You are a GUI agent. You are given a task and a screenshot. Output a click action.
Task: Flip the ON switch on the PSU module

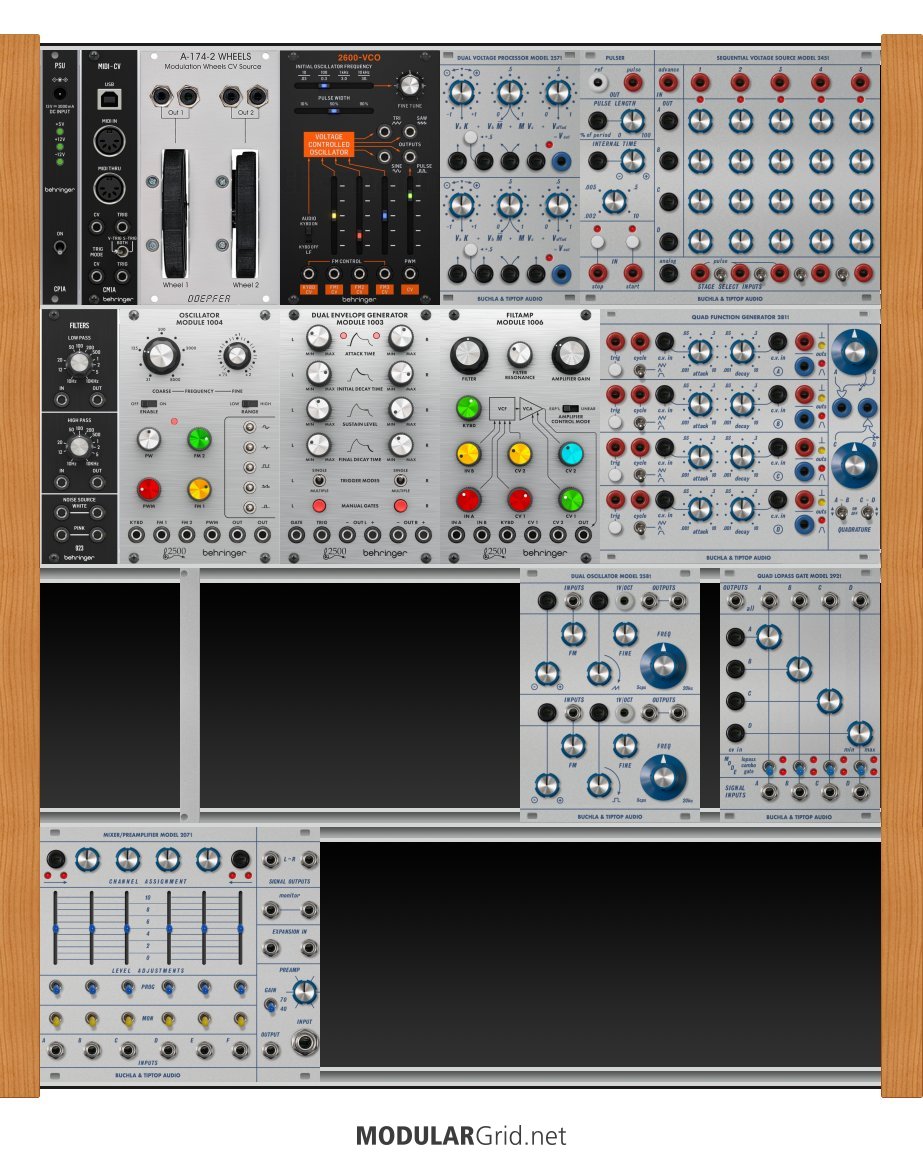pyautogui.click(x=59, y=248)
